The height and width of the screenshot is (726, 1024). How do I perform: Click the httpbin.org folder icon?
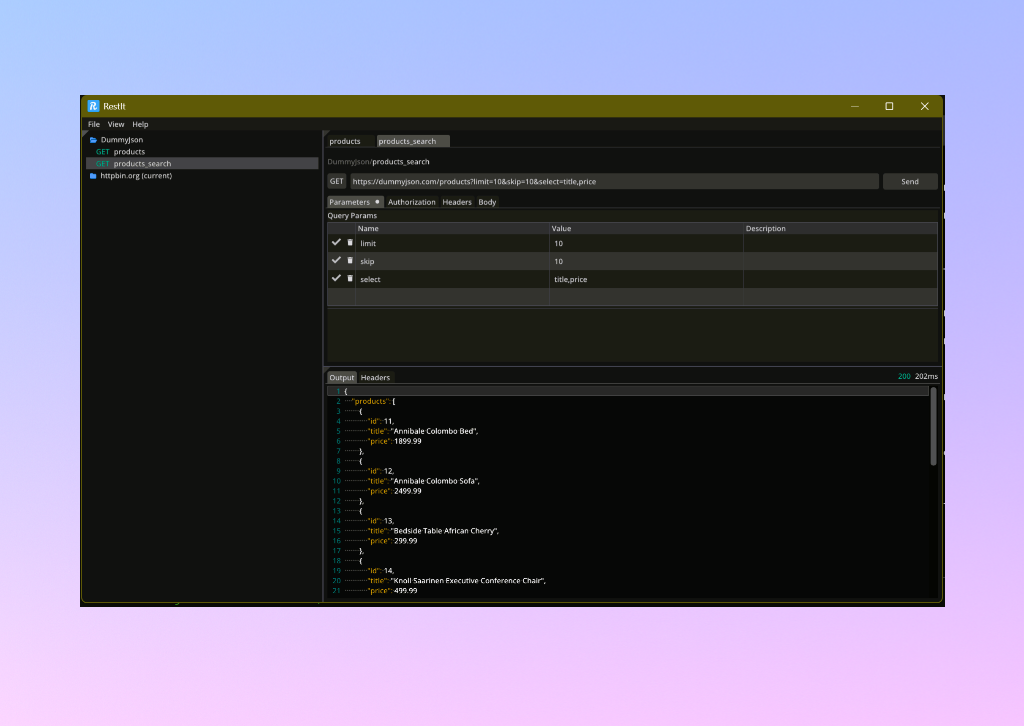(93, 176)
